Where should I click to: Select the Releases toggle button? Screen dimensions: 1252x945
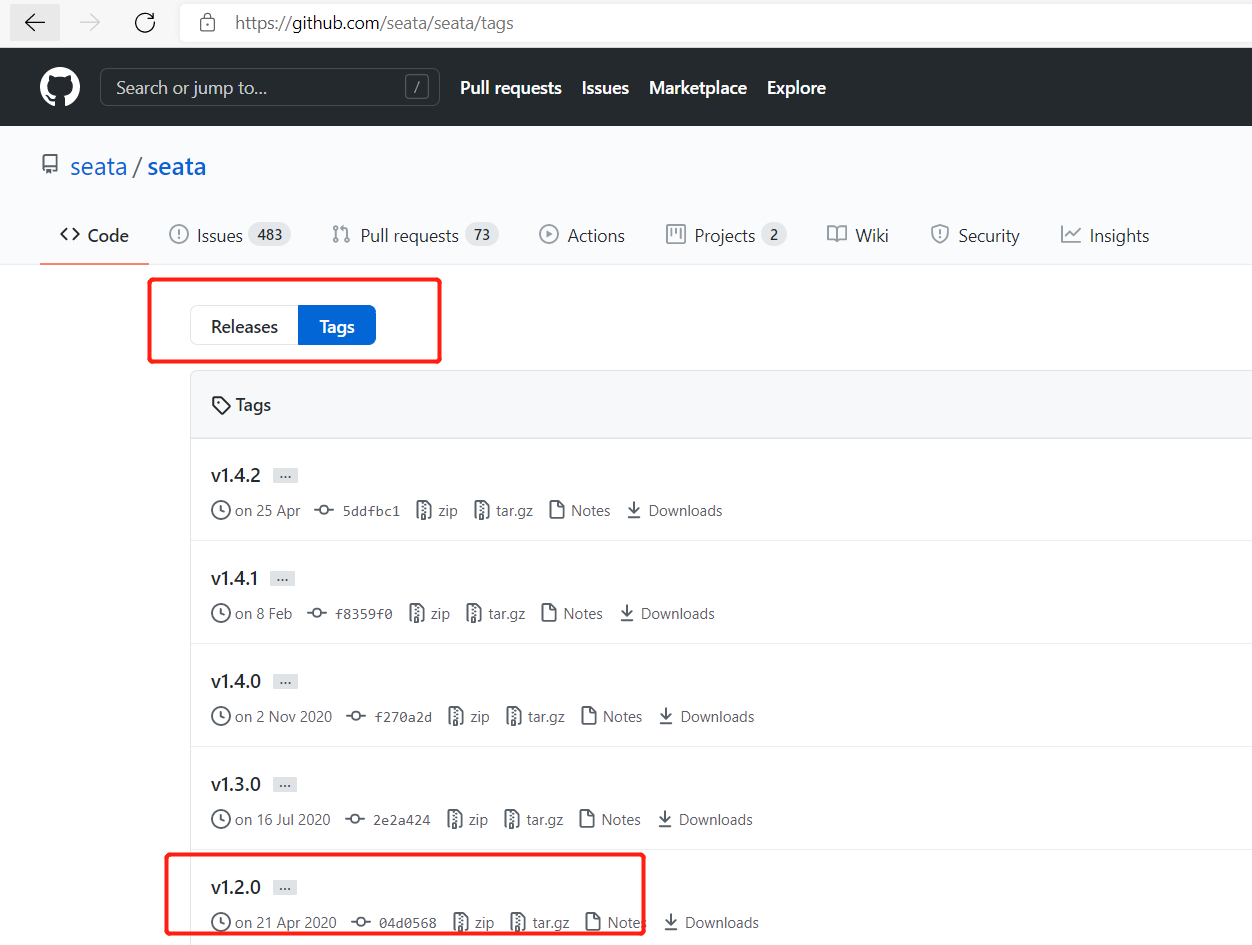pos(244,326)
